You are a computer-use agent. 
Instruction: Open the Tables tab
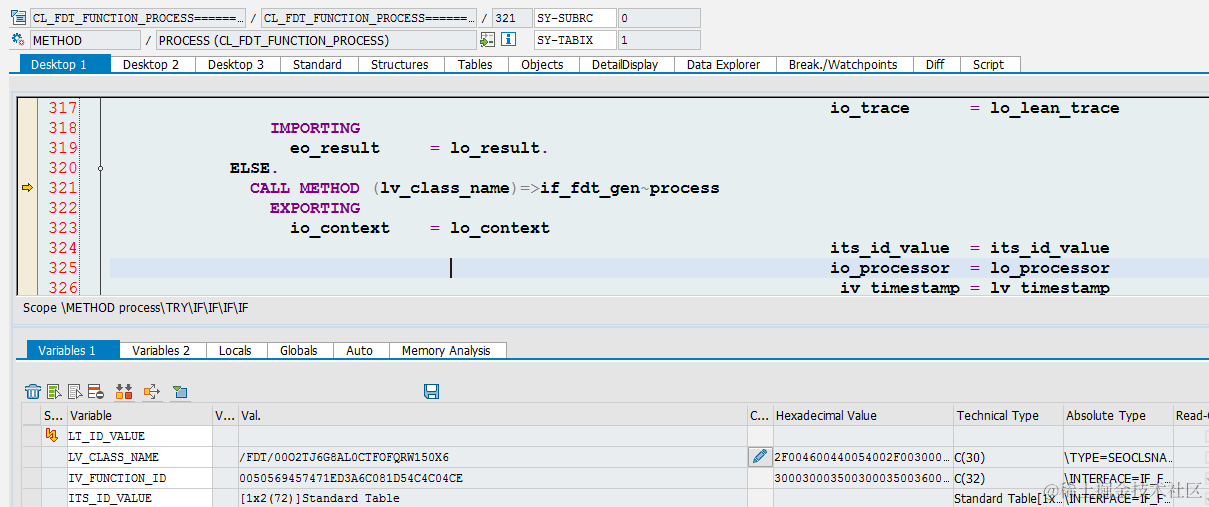[x=475, y=64]
